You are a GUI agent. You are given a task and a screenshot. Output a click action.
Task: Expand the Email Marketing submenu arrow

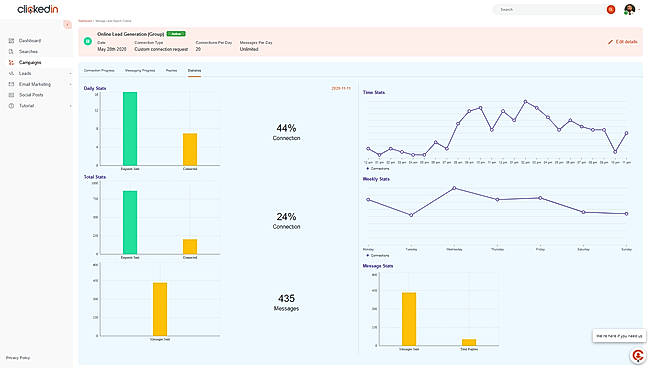[x=70, y=84]
